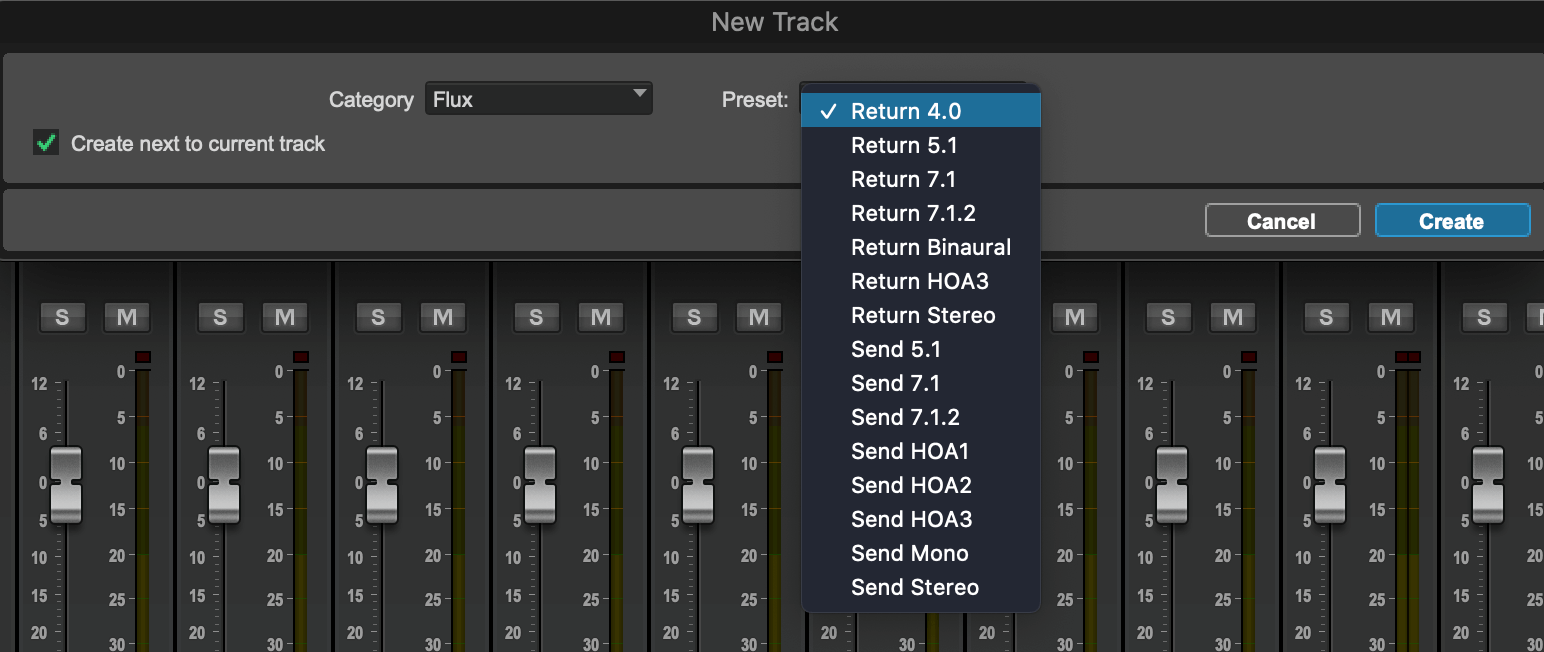Solo the fourth channel strip
Viewport: 1544px width, 652px height.
pyautogui.click(x=536, y=317)
